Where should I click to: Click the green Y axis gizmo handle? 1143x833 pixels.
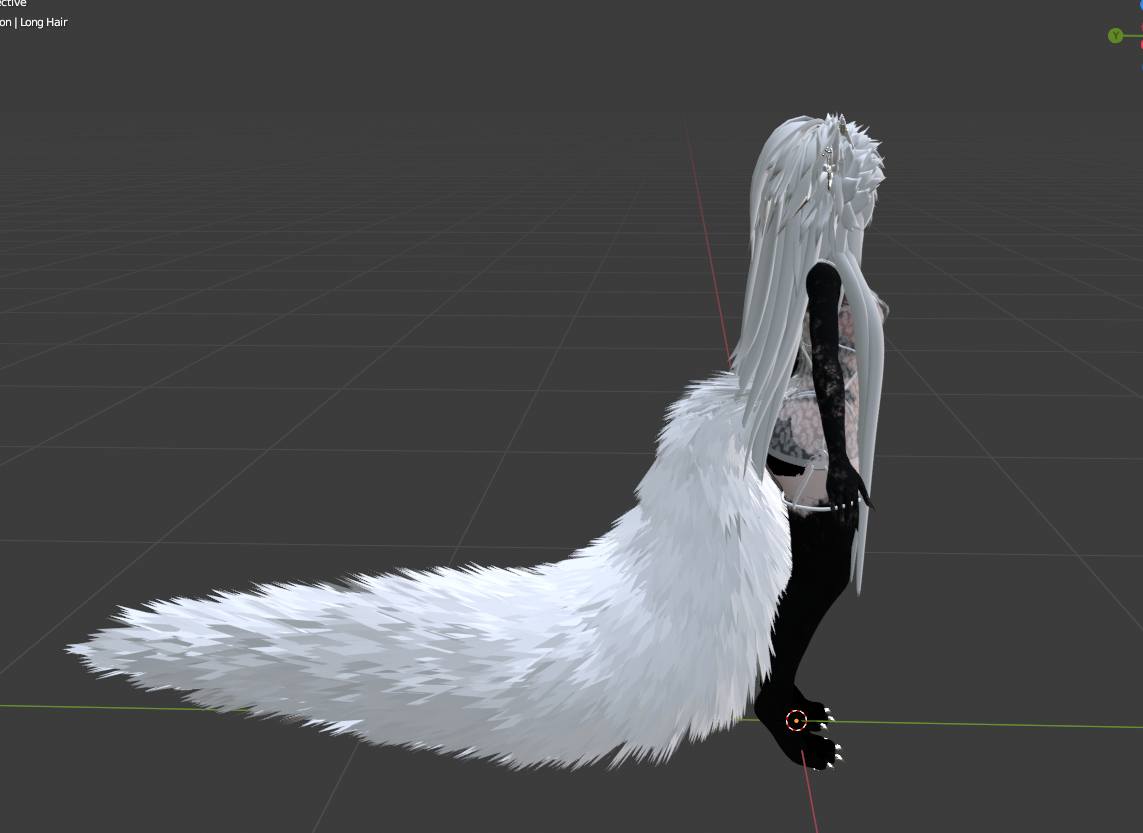click(x=1115, y=36)
